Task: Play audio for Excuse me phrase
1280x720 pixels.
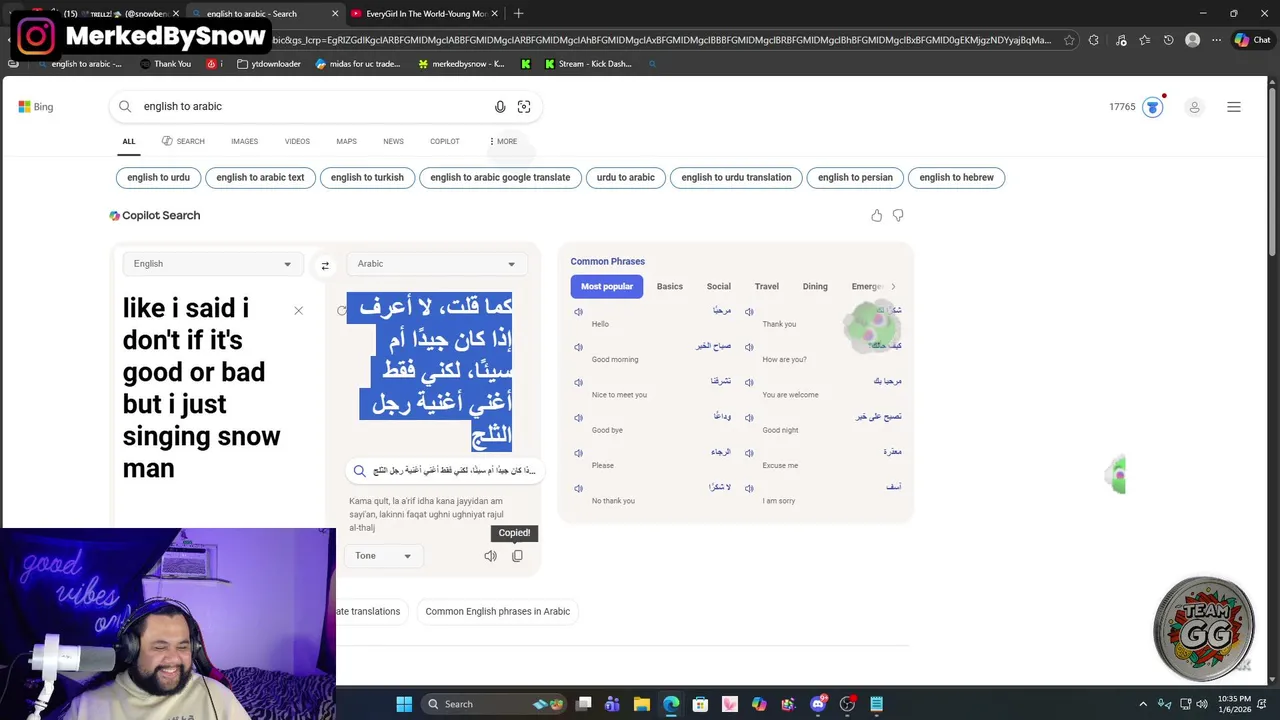Action: click(x=749, y=453)
